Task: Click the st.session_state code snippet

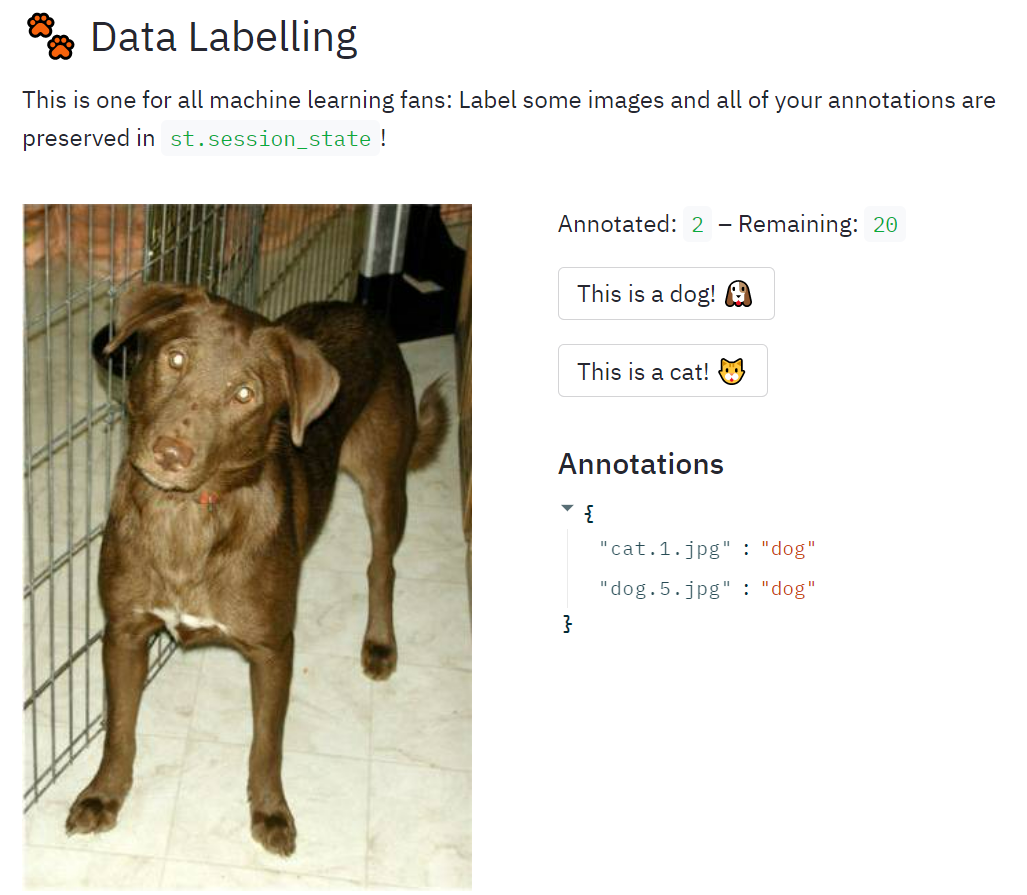Action: pos(270,139)
